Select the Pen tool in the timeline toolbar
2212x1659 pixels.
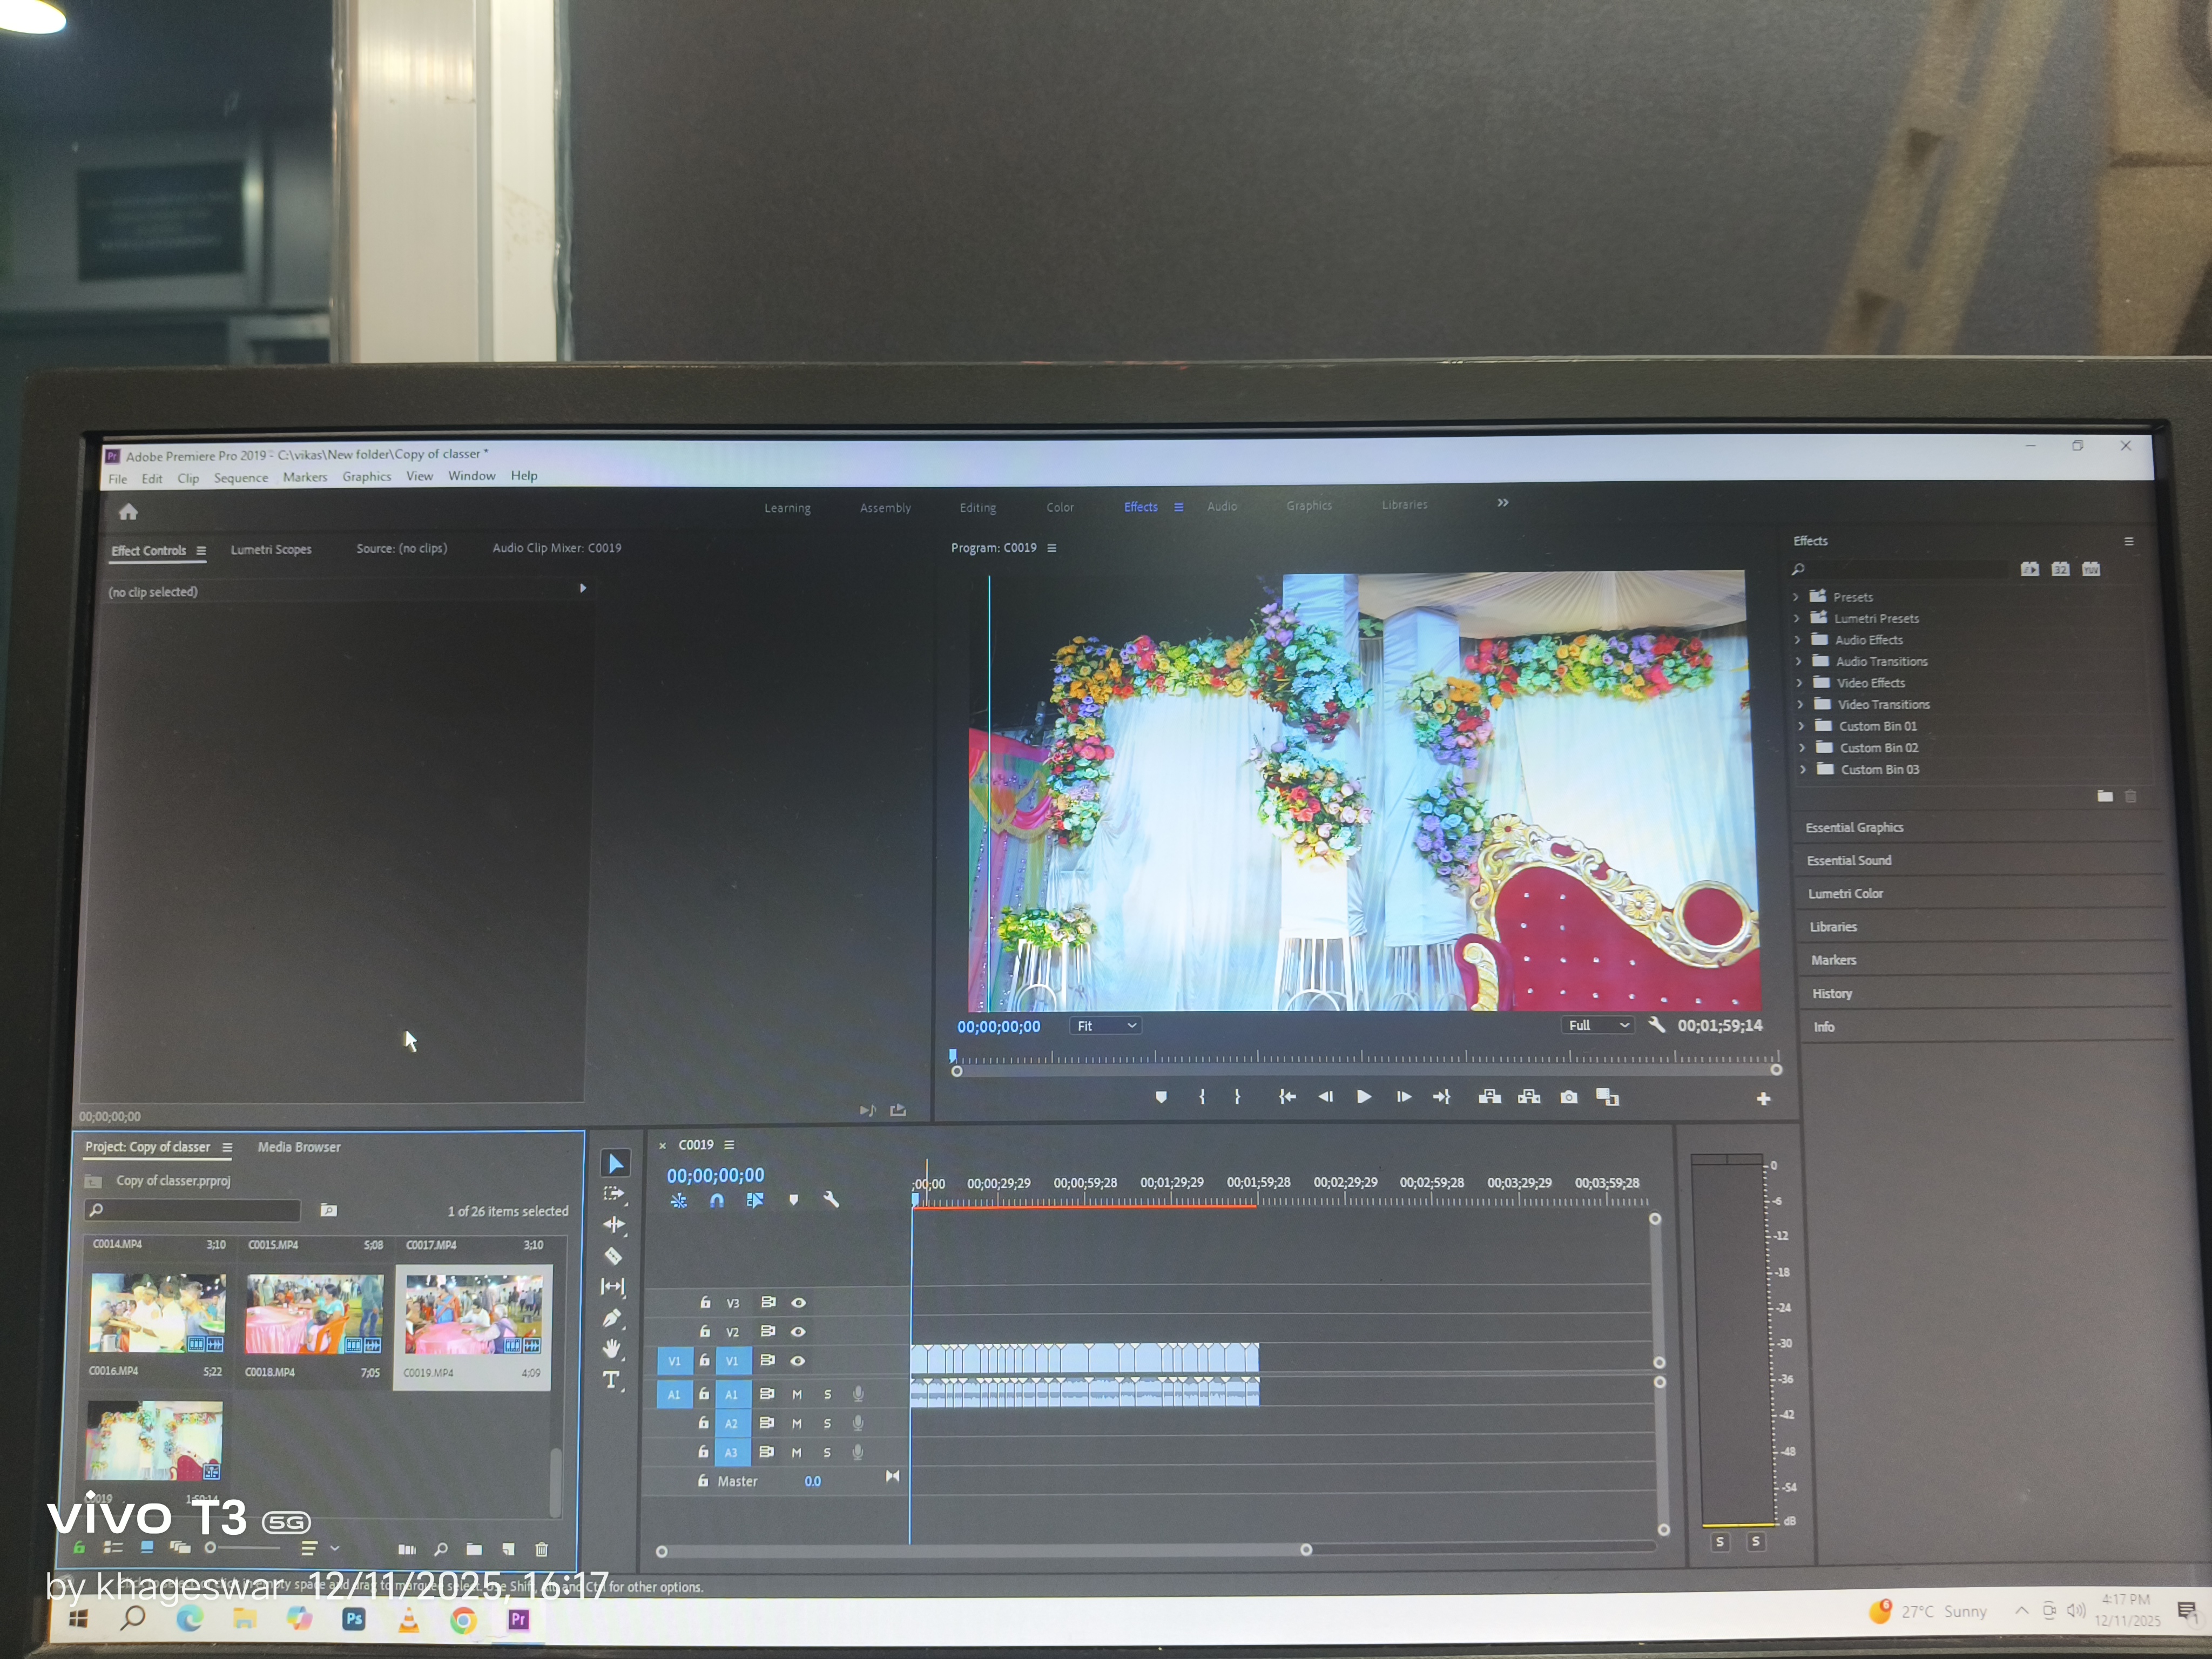(613, 1316)
